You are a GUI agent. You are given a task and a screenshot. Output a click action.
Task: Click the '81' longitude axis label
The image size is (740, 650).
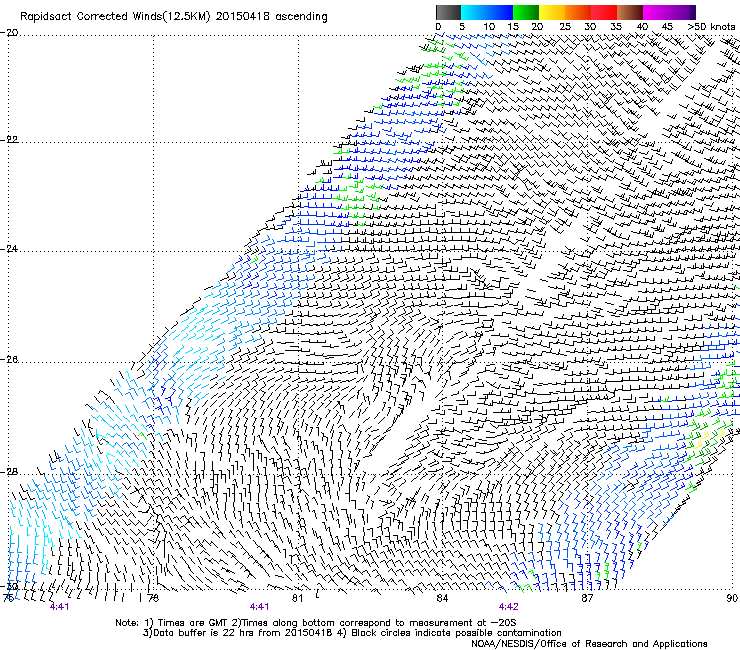pos(297,598)
